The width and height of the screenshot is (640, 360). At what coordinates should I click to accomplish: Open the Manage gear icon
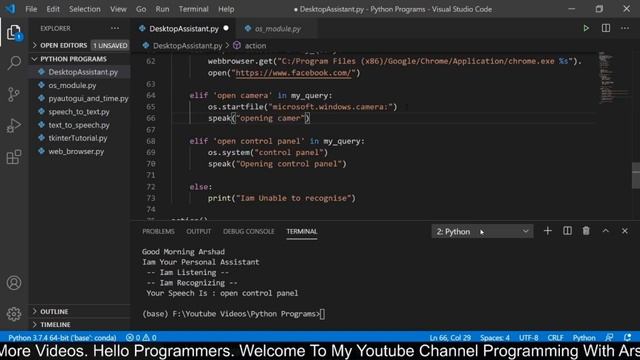(14, 314)
